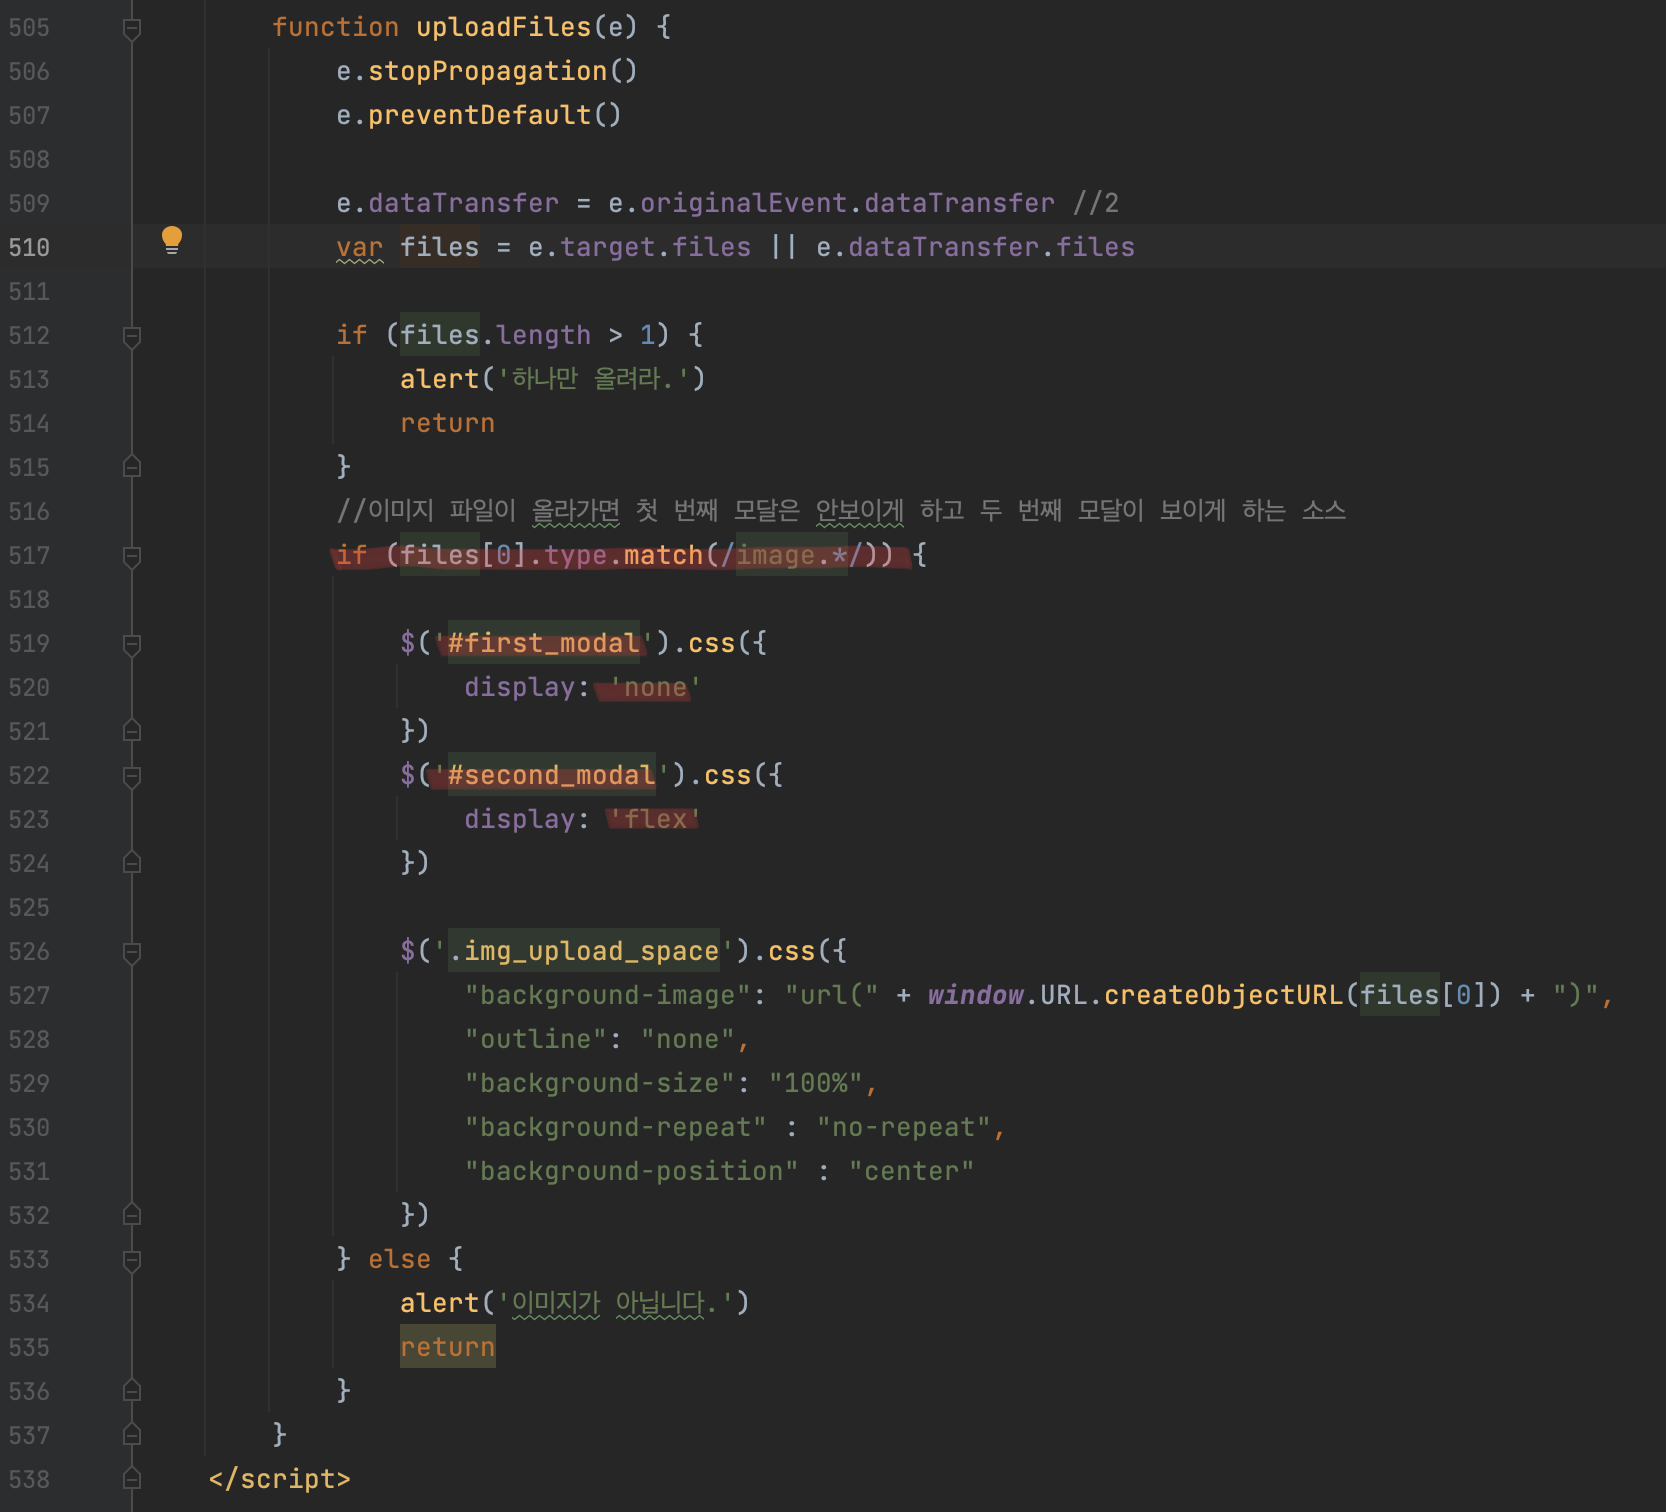The height and width of the screenshot is (1512, 1666).
Task: Click "100%" background-size value
Action: 816,1083
